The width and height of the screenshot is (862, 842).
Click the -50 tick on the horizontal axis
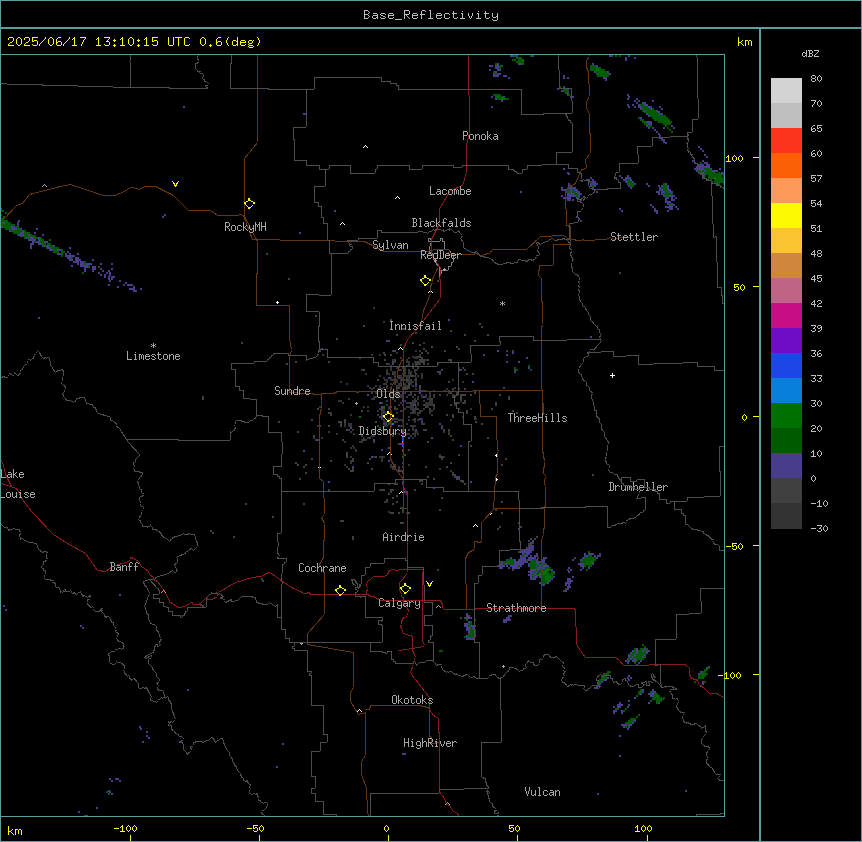[x=255, y=828]
